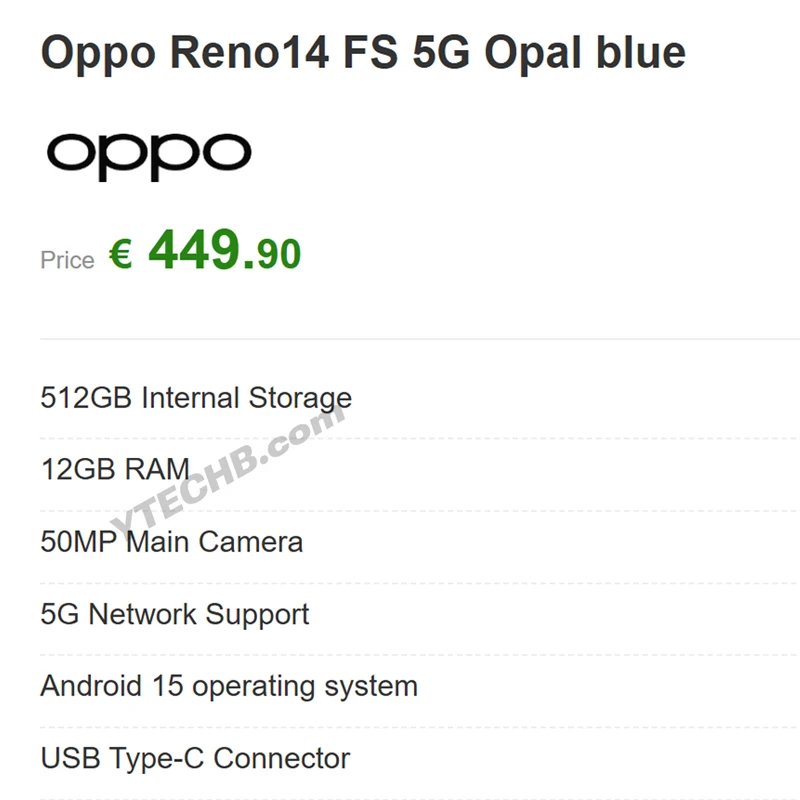Open the Oppo Reno14 FS product title

pos(362,52)
